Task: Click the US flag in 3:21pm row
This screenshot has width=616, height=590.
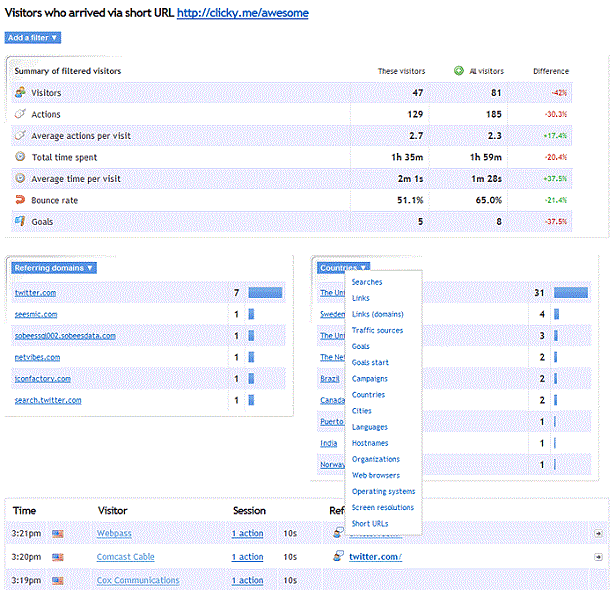Action: [57, 534]
